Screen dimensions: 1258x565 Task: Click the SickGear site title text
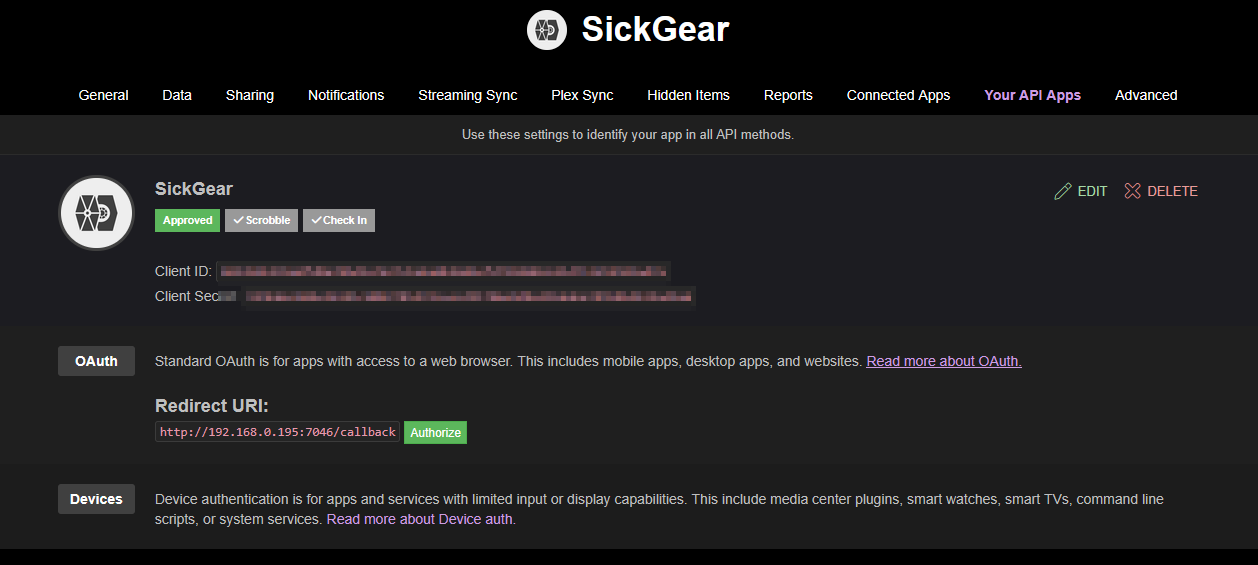point(655,30)
